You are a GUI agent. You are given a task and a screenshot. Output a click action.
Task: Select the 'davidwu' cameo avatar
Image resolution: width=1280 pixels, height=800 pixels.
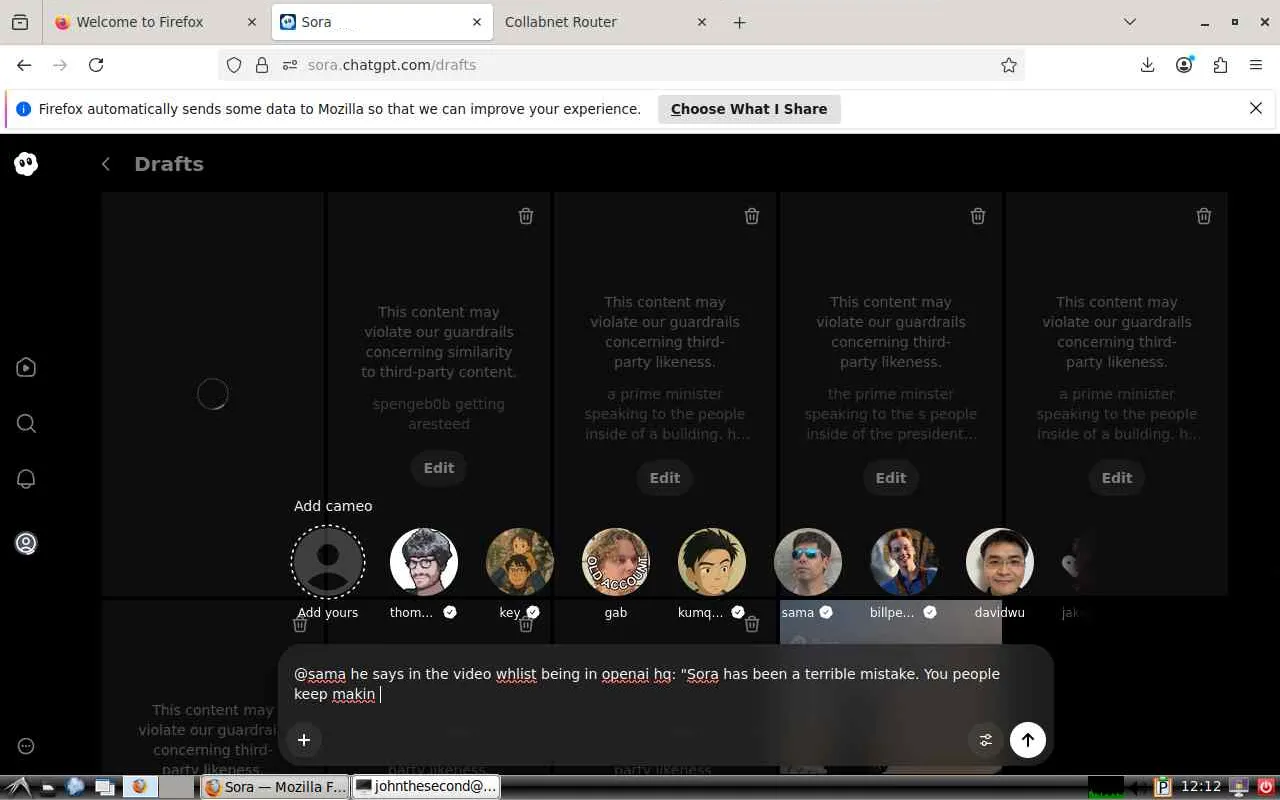[1000, 562]
